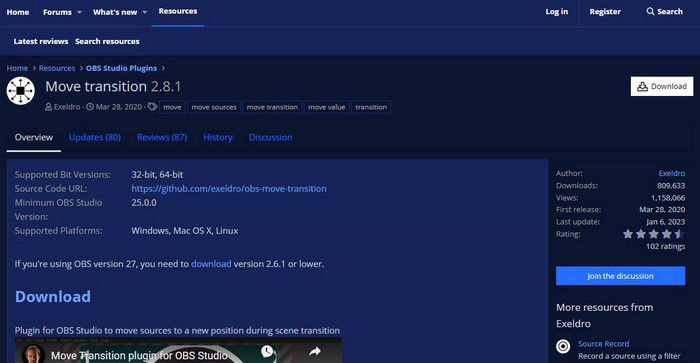Play the Move Transition plugin video
700x363 pixels.
click(178, 350)
